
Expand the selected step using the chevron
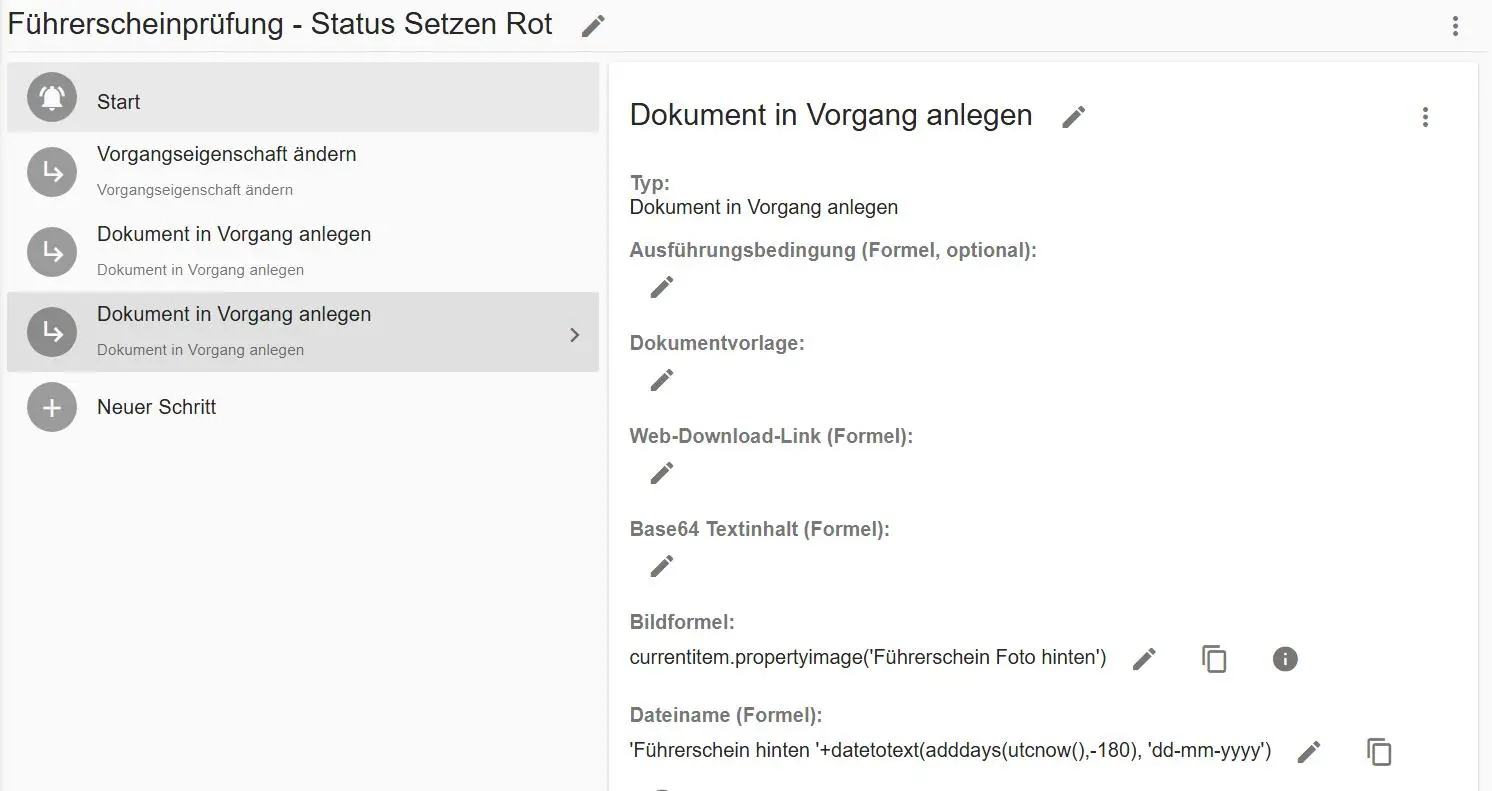574,333
